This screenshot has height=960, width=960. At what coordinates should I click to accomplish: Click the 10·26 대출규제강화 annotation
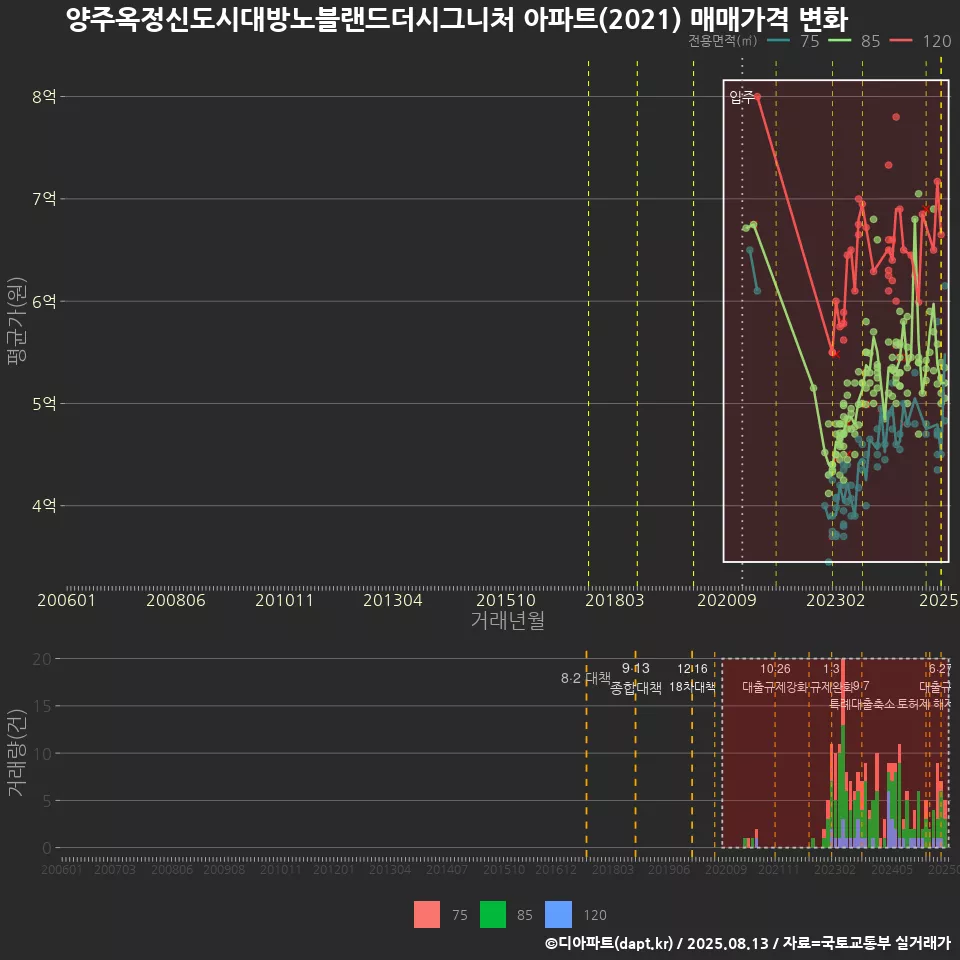point(775,678)
